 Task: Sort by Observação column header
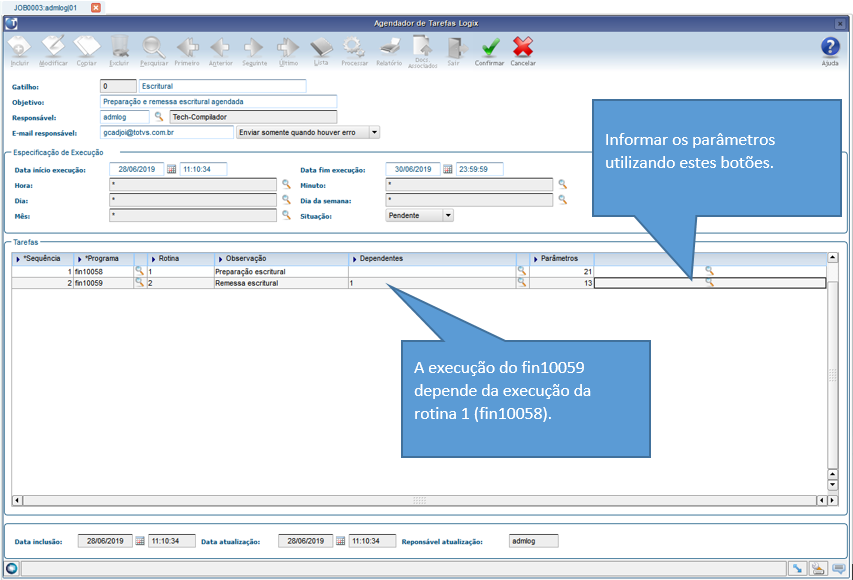click(x=281, y=258)
